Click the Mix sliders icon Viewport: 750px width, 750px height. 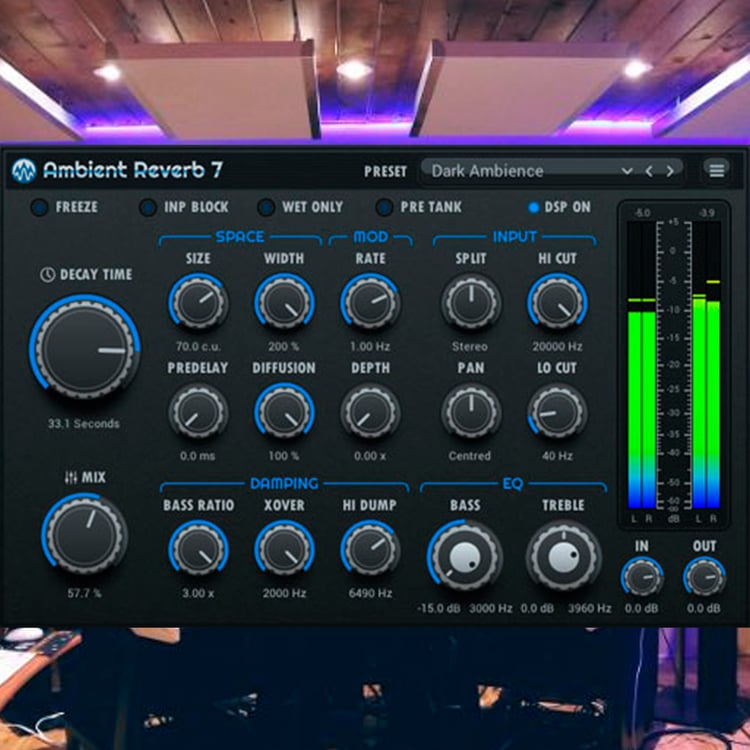point(70,477)
